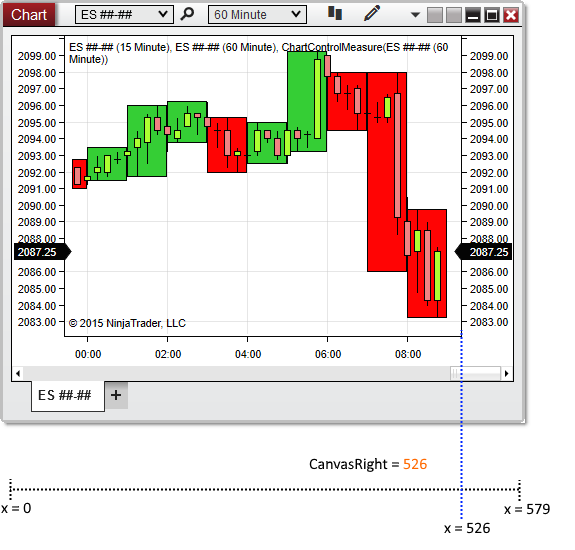Switch to the ES ##-## chart tab
The height and width of the screenshot is (550, 575).
click(68, 396)
